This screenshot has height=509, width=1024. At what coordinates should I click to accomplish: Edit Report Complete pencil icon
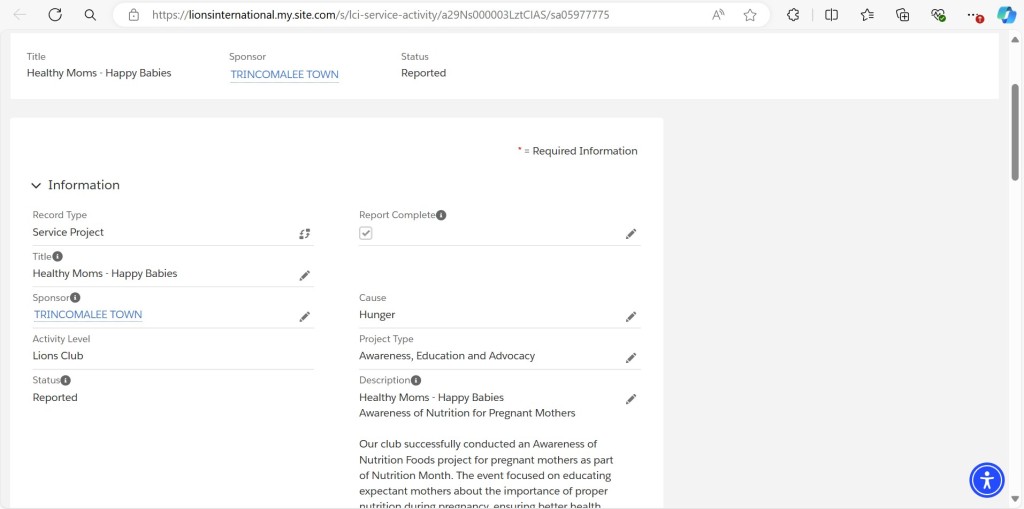pos(631,234)
